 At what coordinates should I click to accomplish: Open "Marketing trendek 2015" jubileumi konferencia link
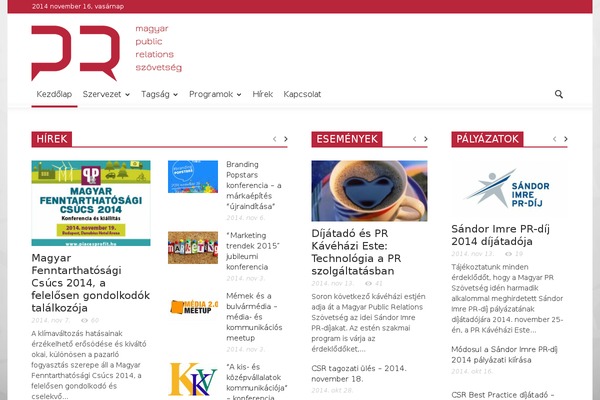(253, 251)
